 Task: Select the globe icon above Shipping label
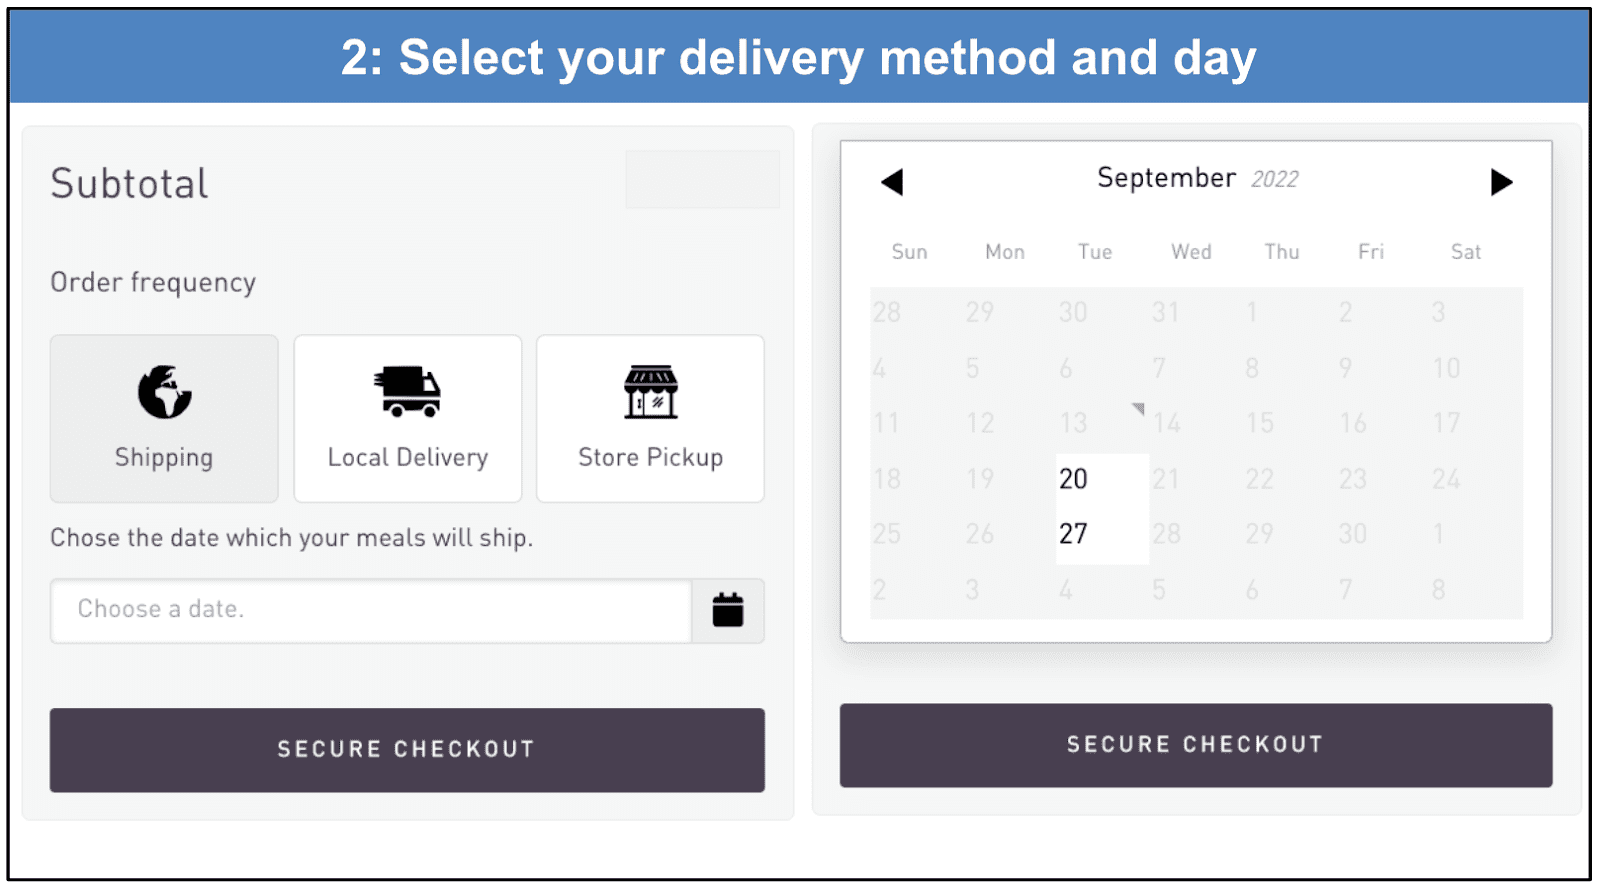tap(163, 392)
